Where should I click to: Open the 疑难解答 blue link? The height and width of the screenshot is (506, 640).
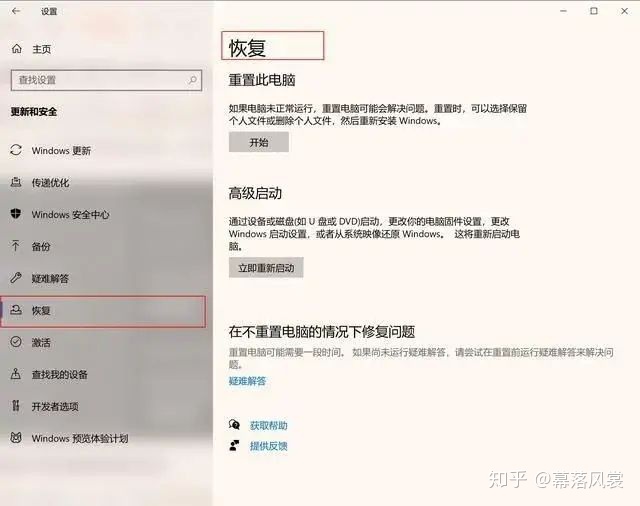[x=247, y=381]
